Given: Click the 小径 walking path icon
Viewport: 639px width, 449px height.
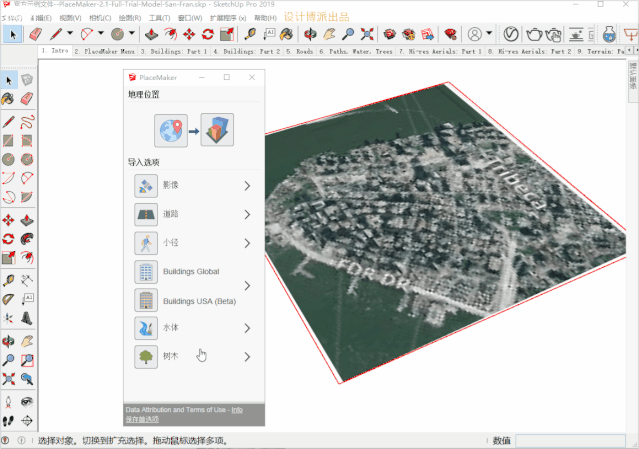Looking at the screenshot, I should coord(146,243).
